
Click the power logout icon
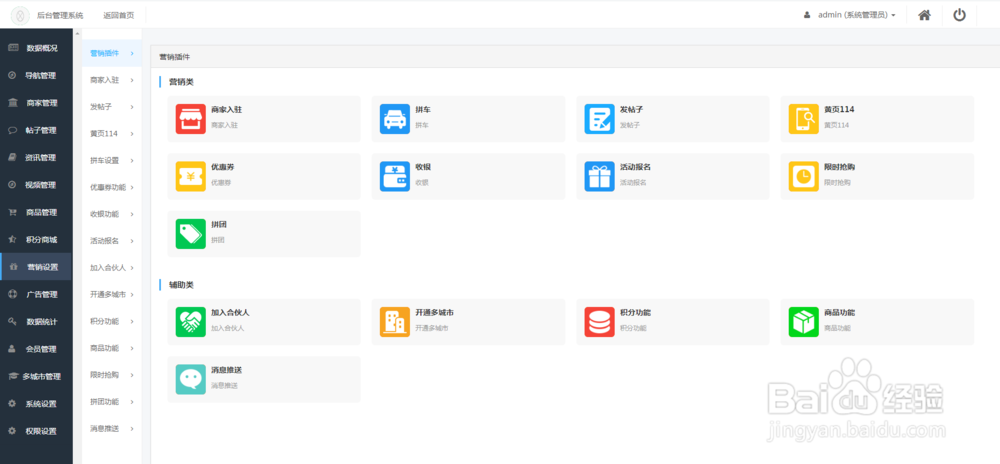click(959, 15)
